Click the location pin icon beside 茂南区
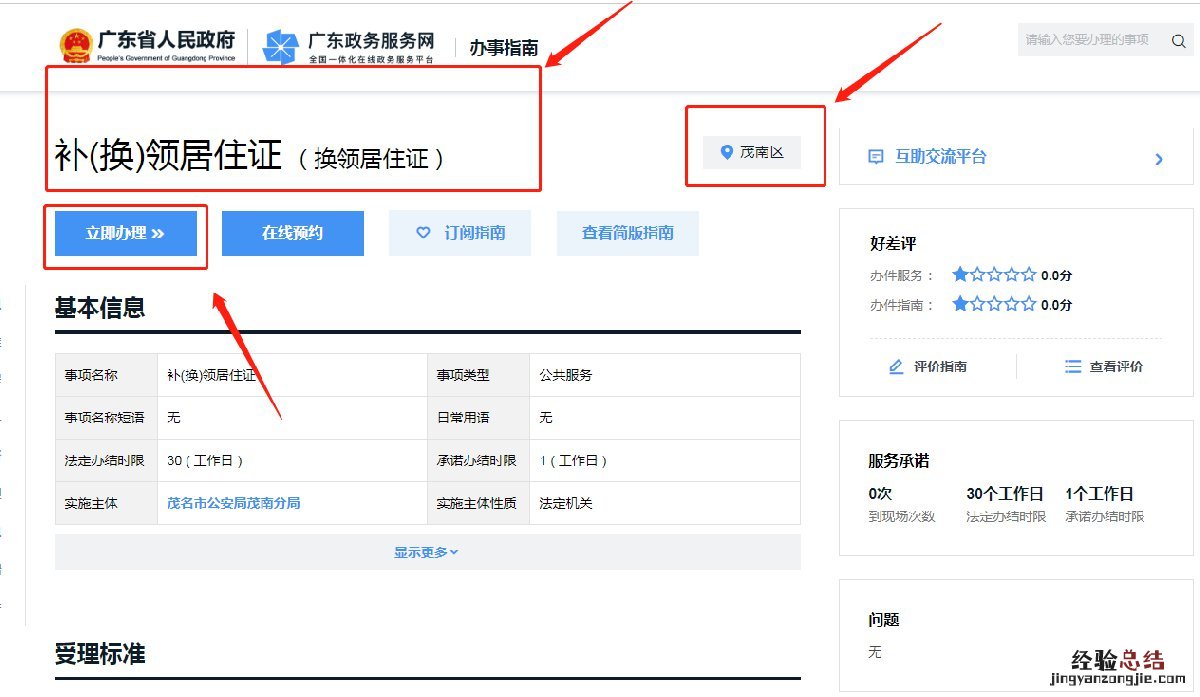The image size is (1200, 697). (x=727, y=153)
